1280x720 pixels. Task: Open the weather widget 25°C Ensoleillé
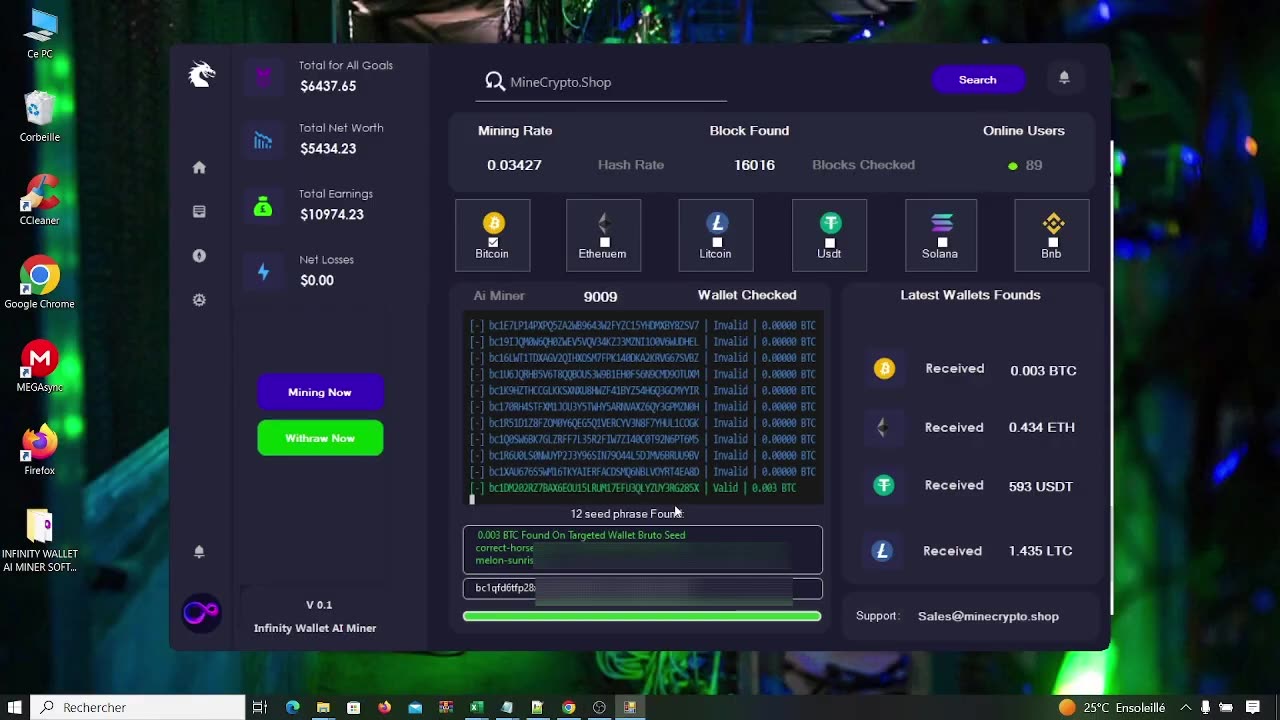pyautogui.click(x=1112, y=707)
